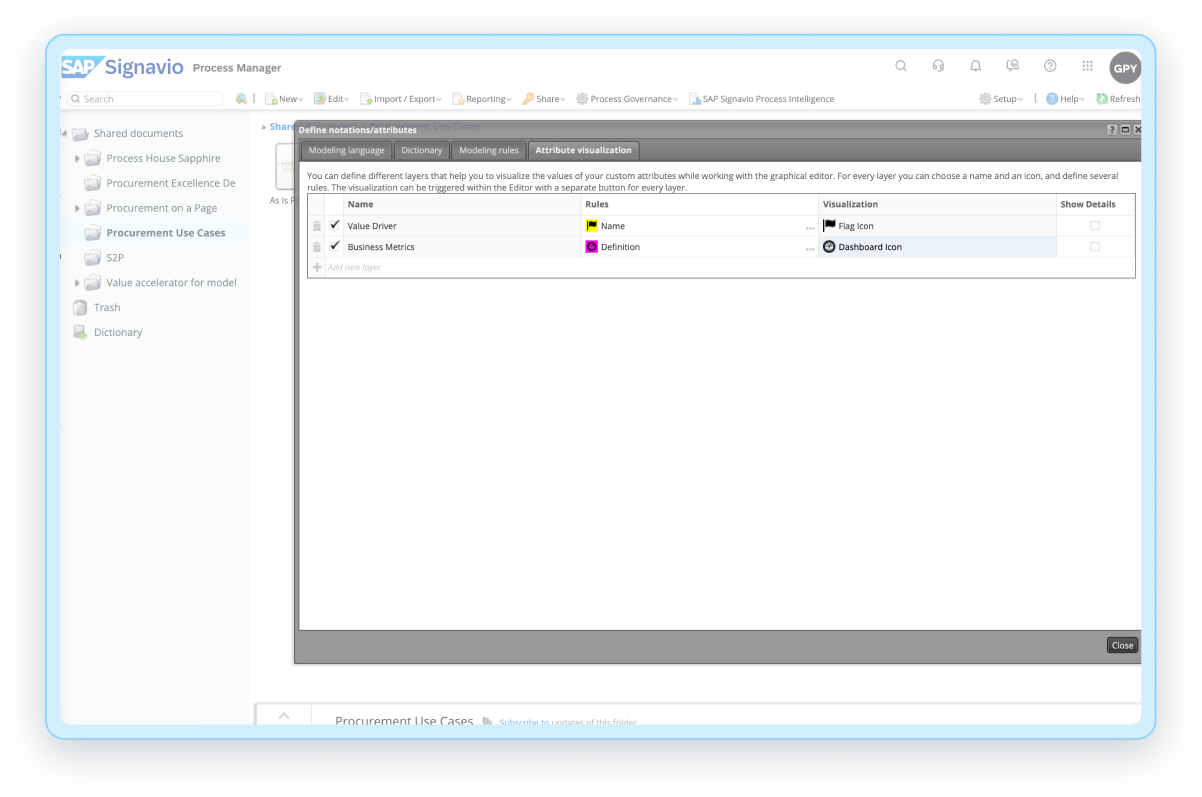Click the Subscribe to link
The image size is (1202, 797).
523,722
